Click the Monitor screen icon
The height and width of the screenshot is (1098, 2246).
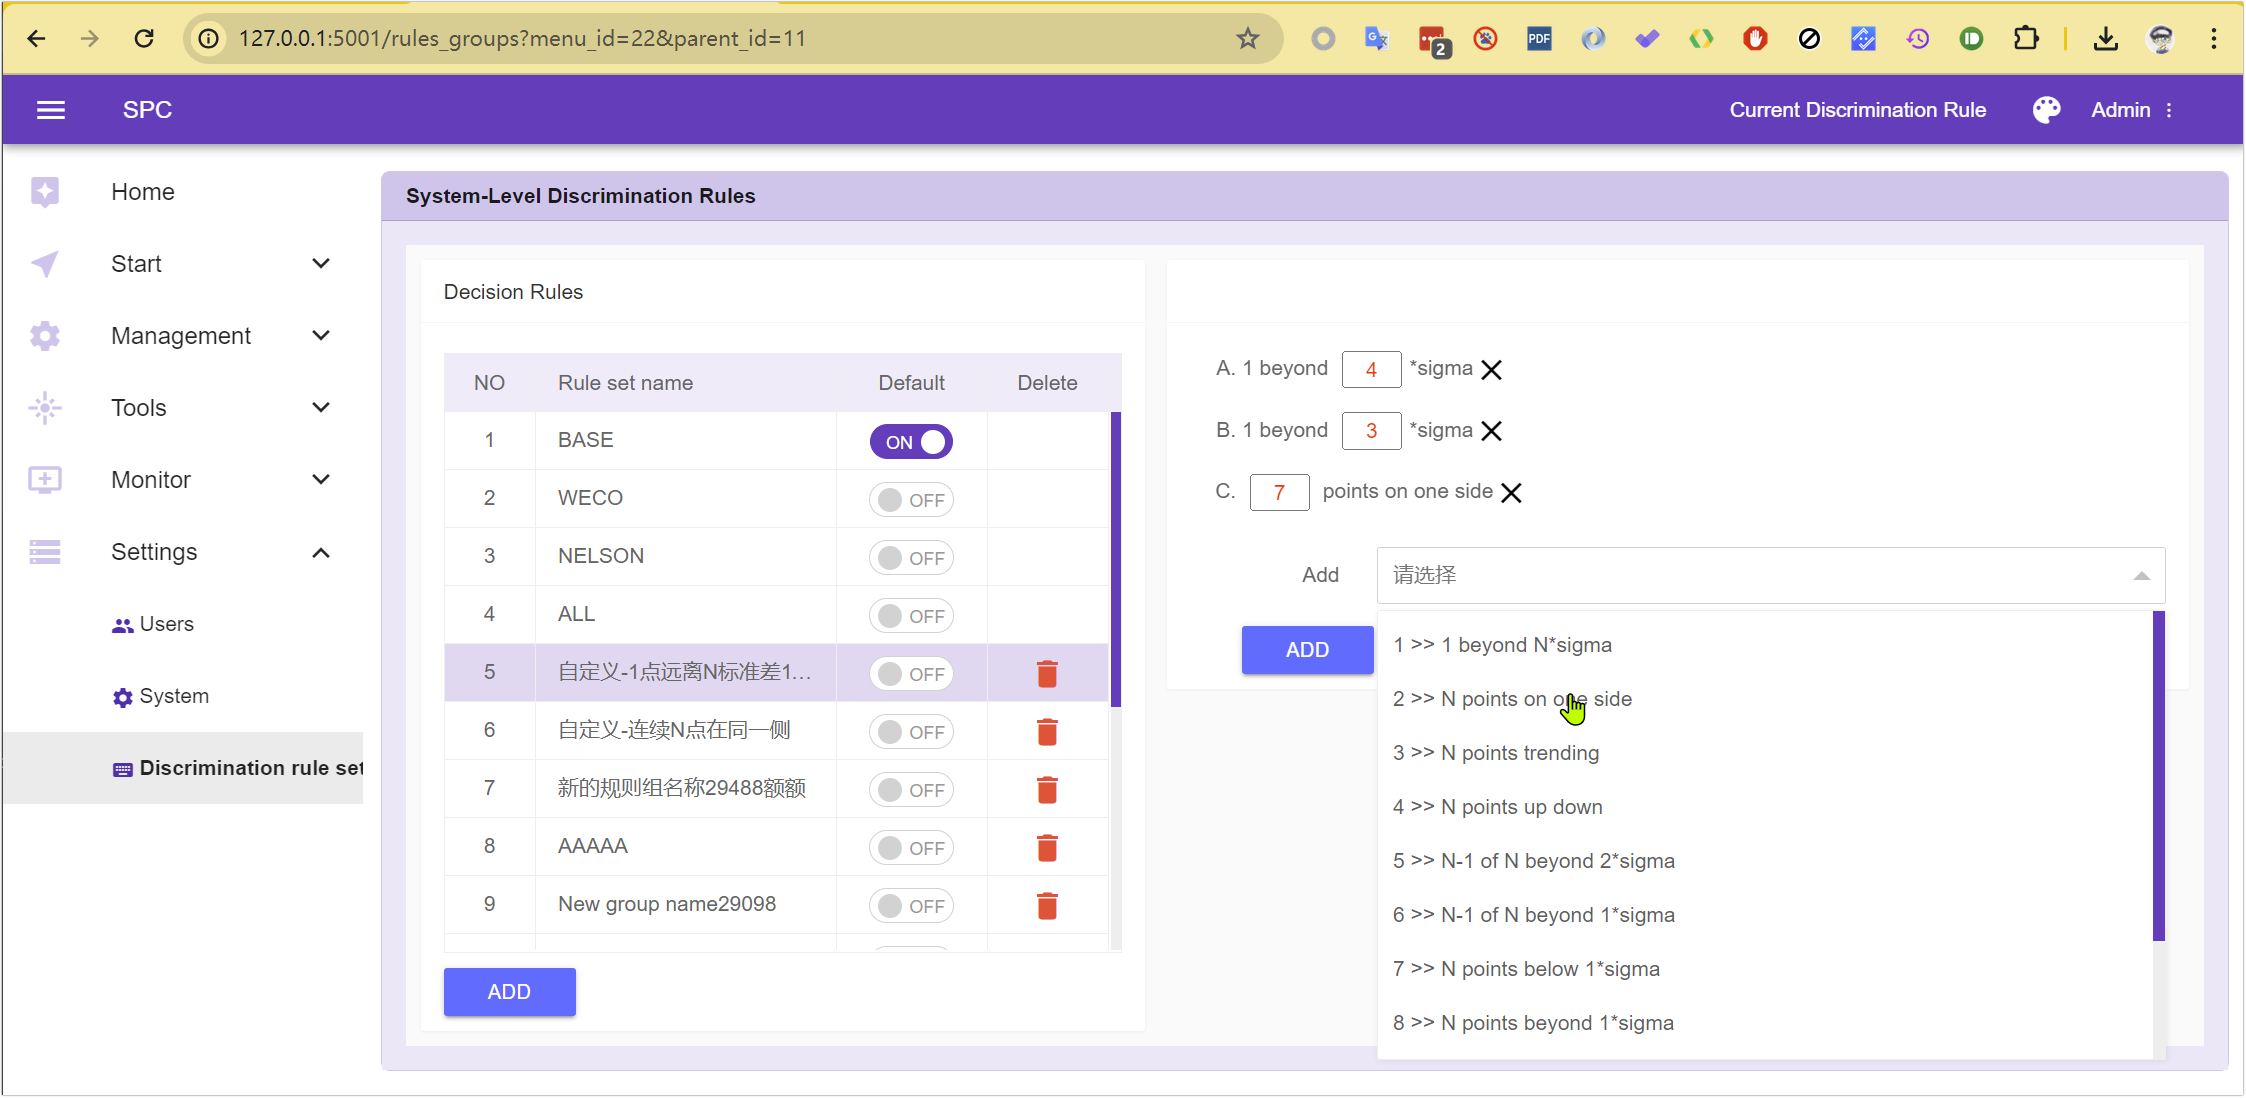[x=45, y=480]
